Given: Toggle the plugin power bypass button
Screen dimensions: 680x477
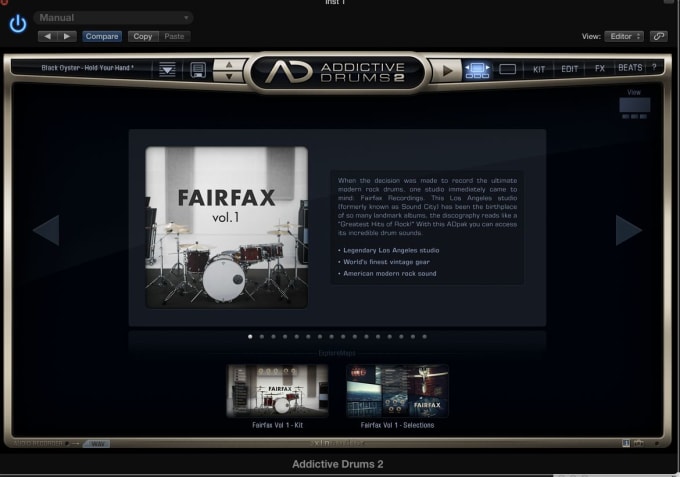Looking at the screenshot, I should 18,23.
